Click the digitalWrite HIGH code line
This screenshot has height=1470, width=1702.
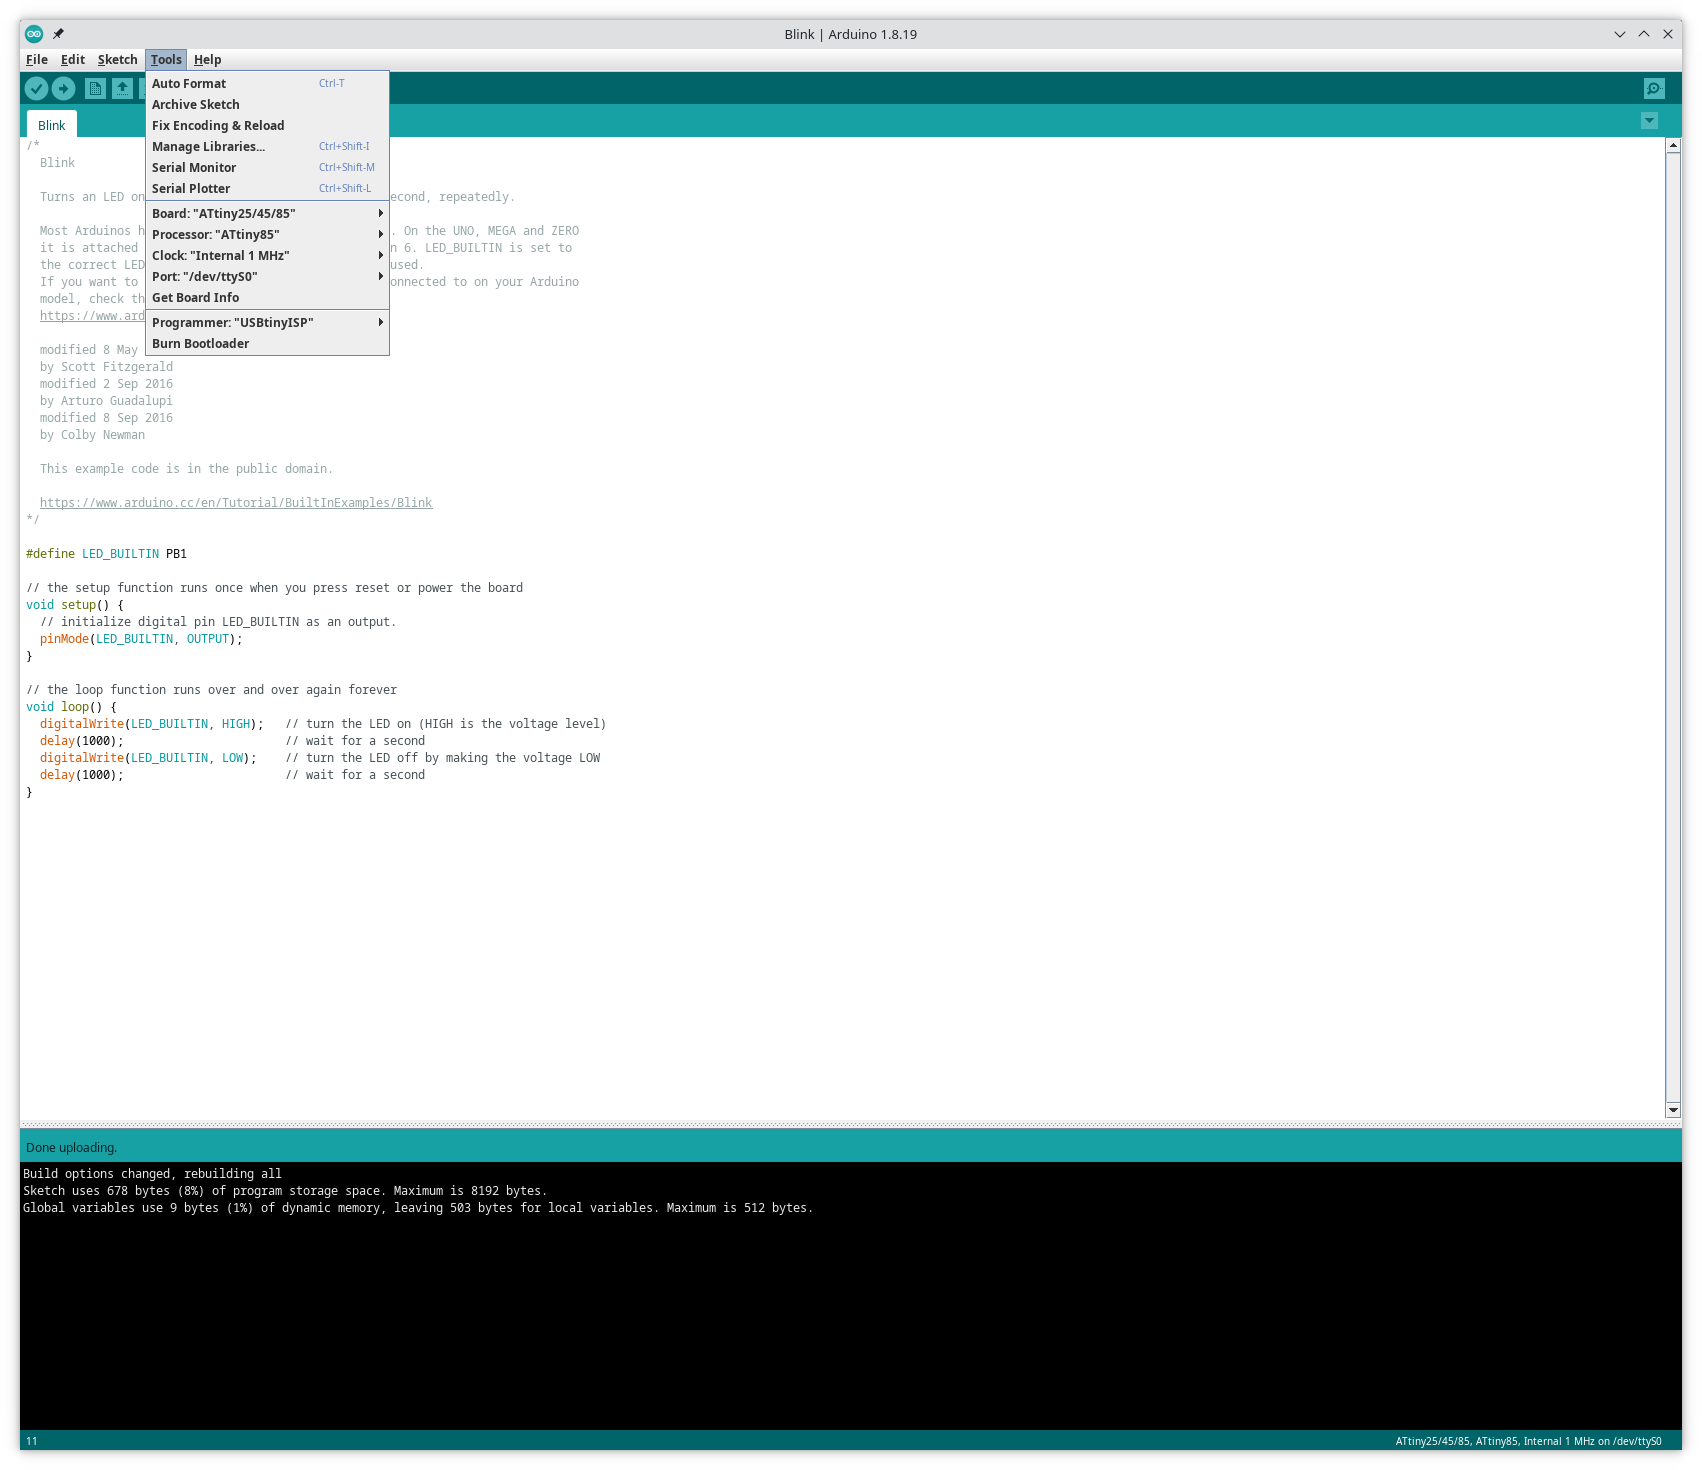point(323,724)
